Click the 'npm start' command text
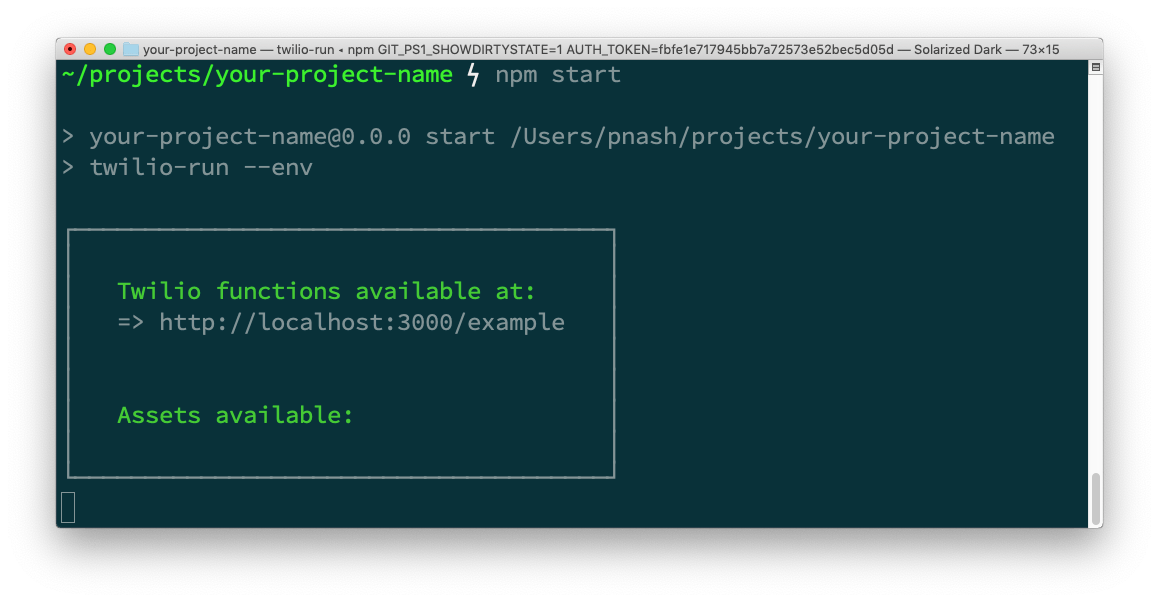This screenshot has height=602, width=1159. coord(558,75)
